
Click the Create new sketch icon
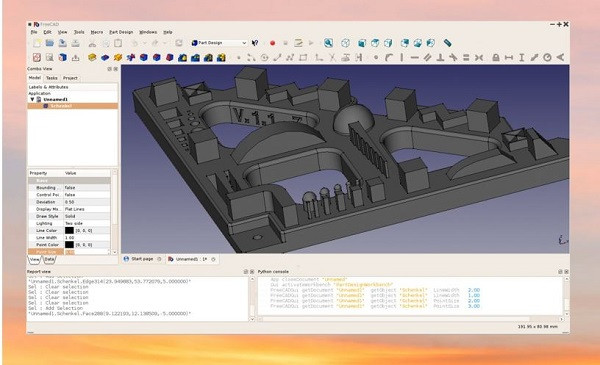(x=37, y=57)
